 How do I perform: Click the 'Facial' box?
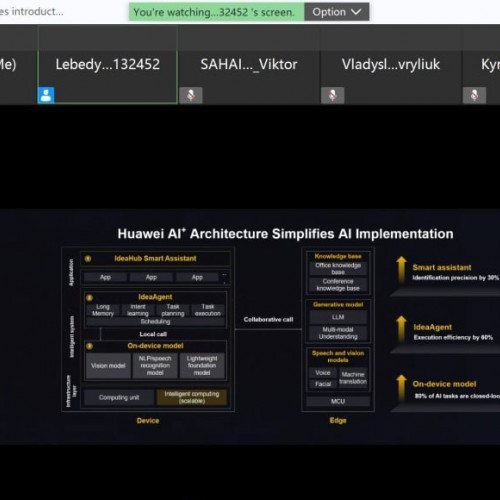click(x=323, y=384)
